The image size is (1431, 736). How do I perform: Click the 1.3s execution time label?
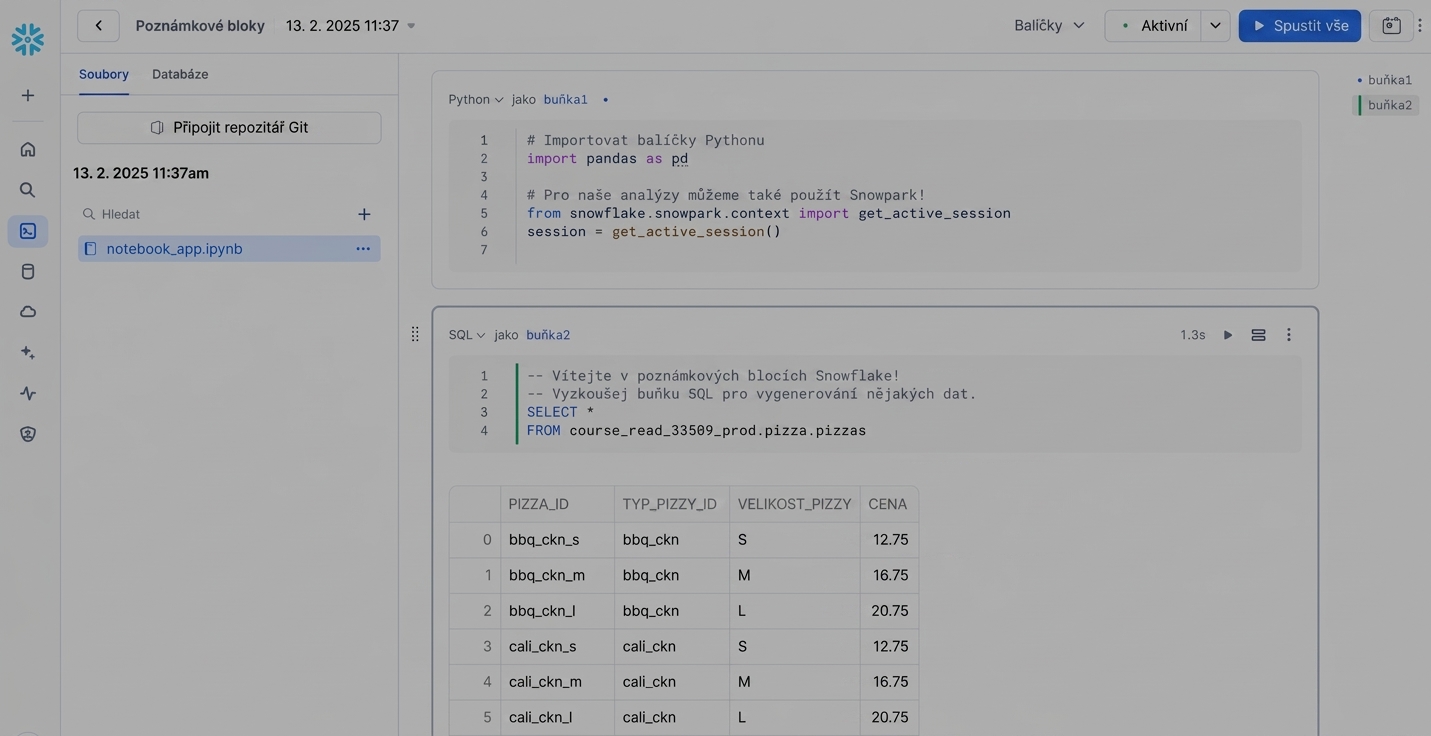[1192, 335]
